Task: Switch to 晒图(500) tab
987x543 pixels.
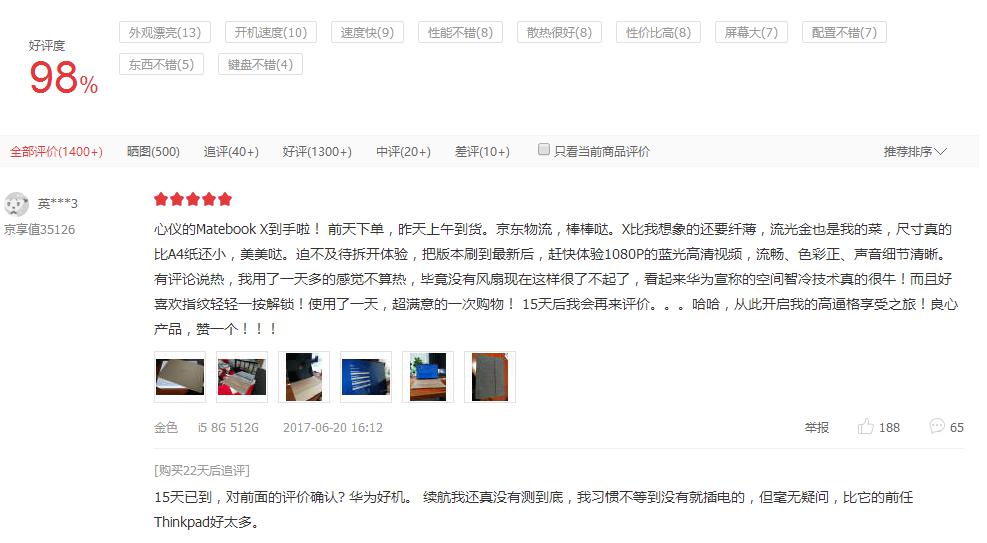Action: (x=153, y=152)
